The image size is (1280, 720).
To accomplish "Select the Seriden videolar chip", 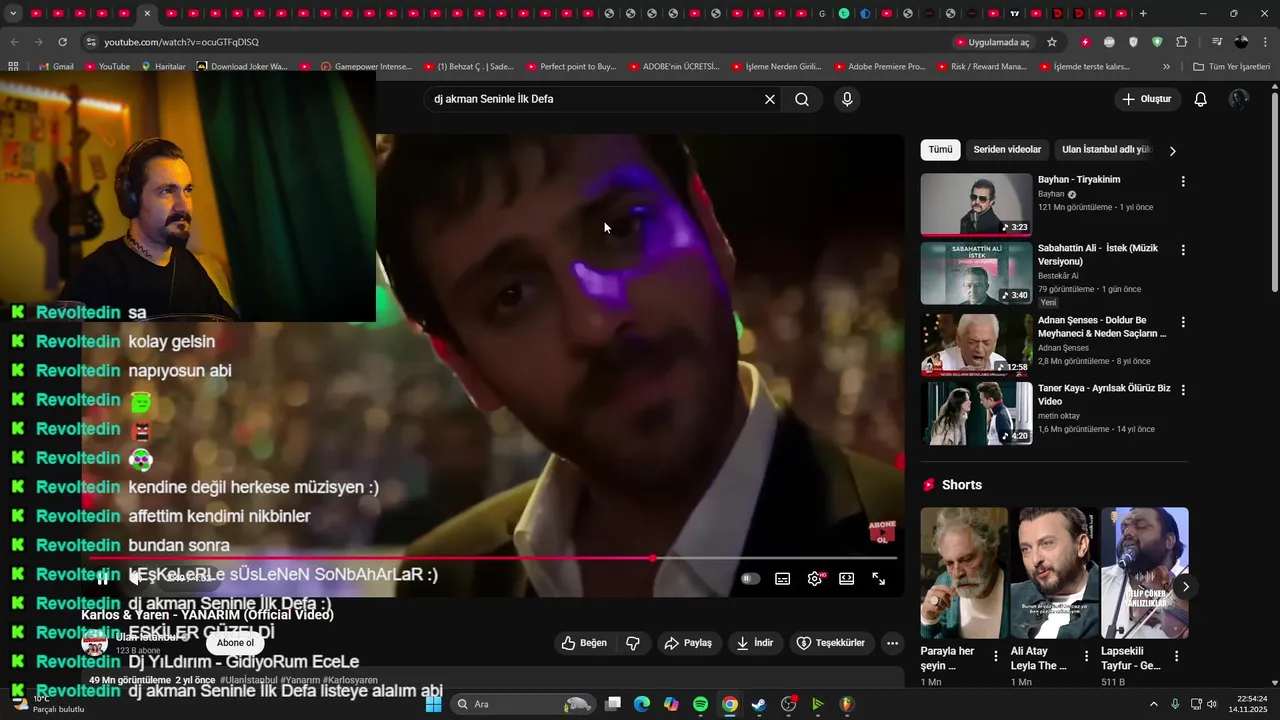I will [x=1007, y=150].
